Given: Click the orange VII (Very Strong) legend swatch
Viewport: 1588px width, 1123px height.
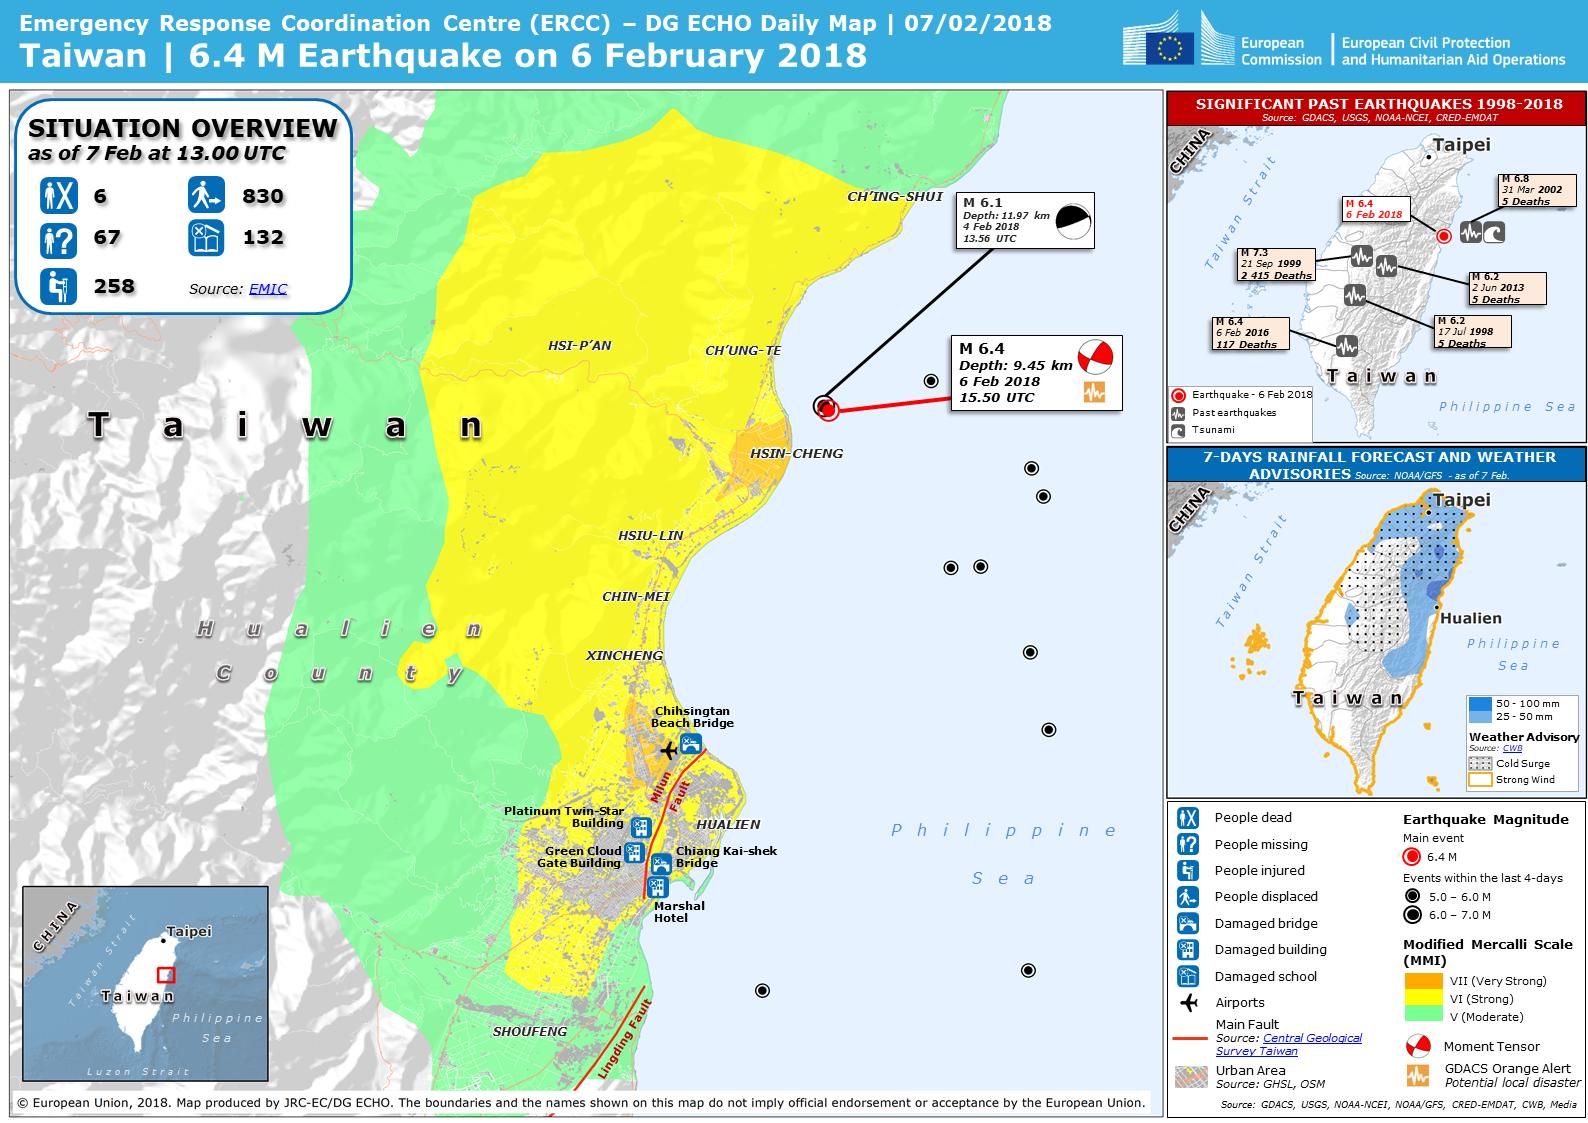Looking at the screenshot, I should coord(1423,981).
